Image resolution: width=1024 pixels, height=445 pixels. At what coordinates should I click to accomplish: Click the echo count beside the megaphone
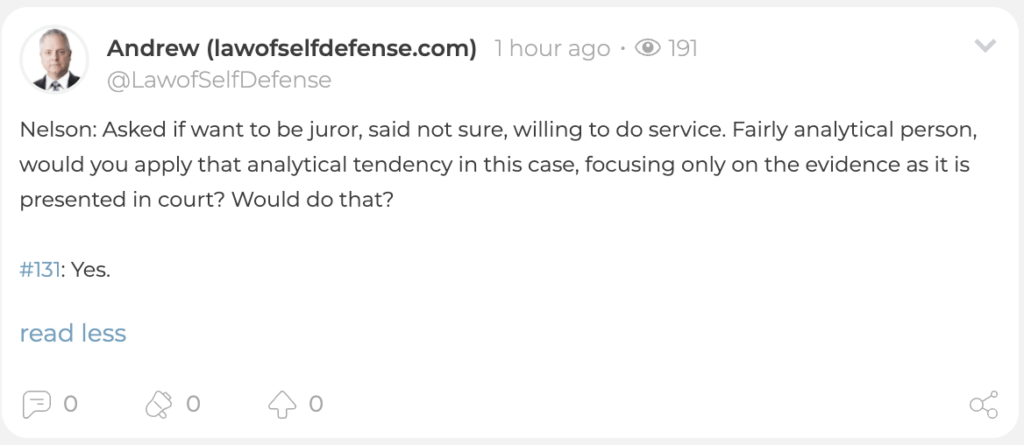point(193,404)
